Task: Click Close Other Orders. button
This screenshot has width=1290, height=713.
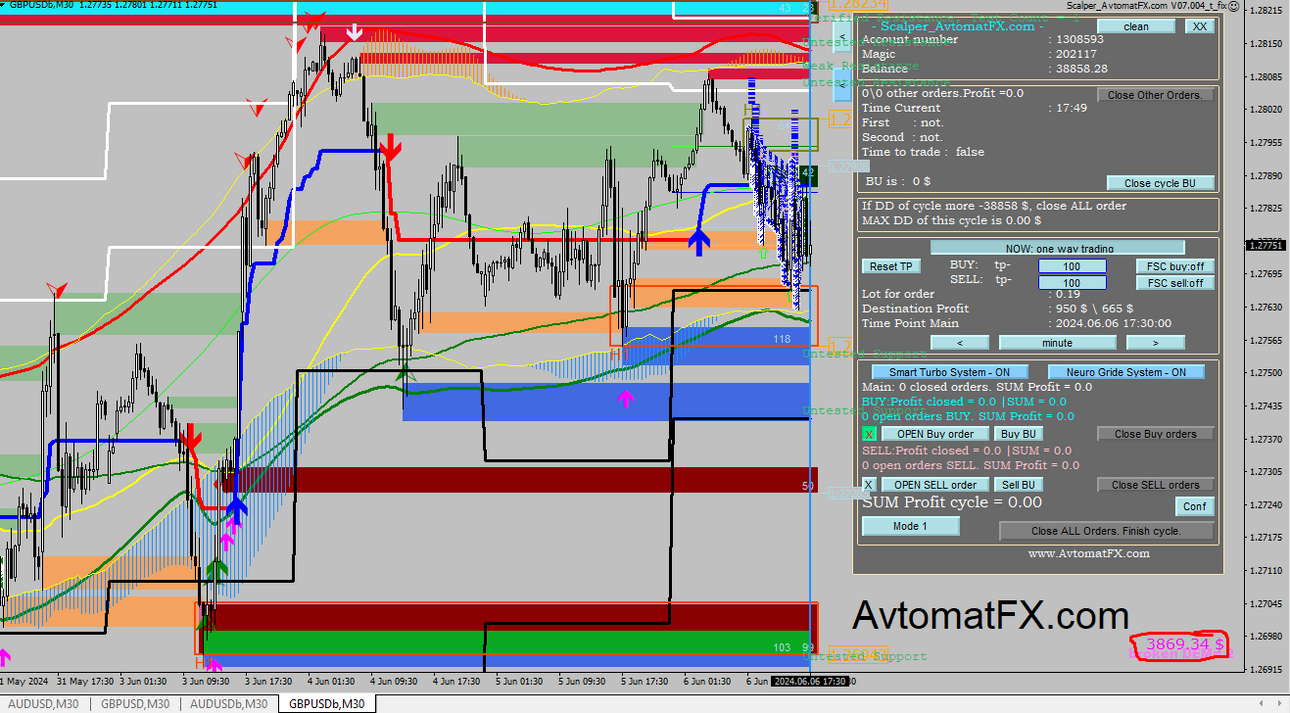Action: (1156, 95)
